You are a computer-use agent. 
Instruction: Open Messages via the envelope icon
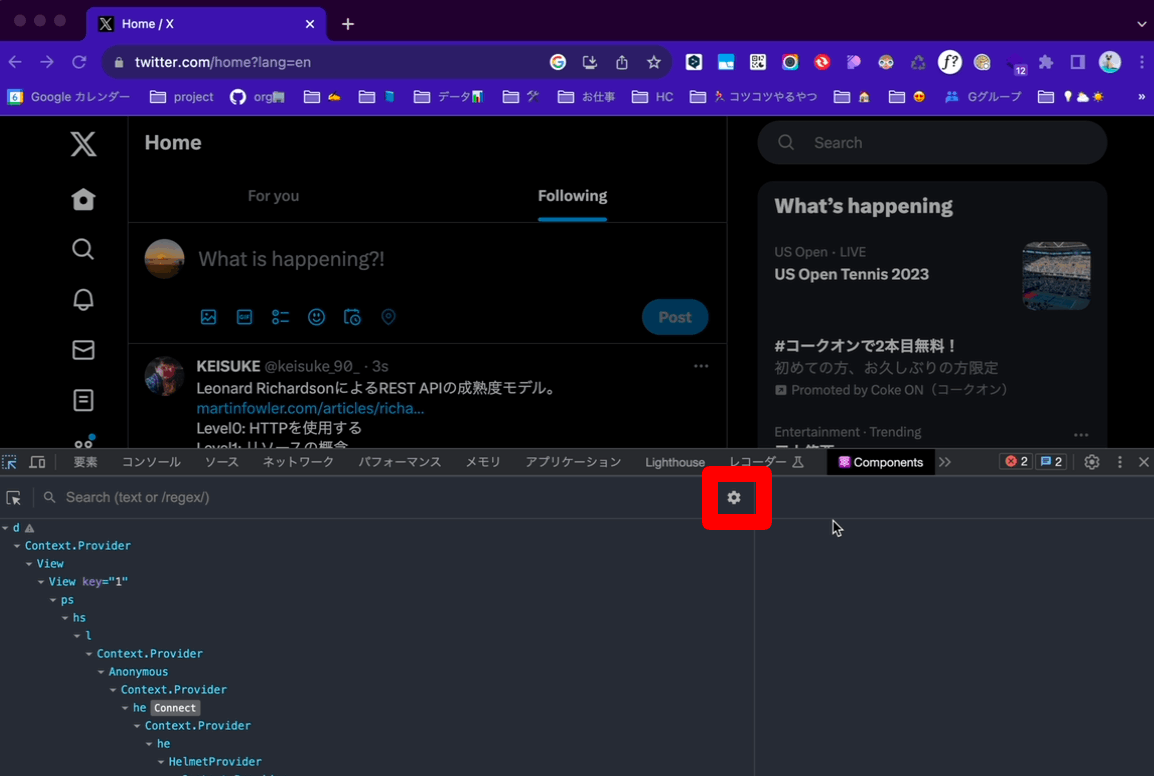pos(83,350)
